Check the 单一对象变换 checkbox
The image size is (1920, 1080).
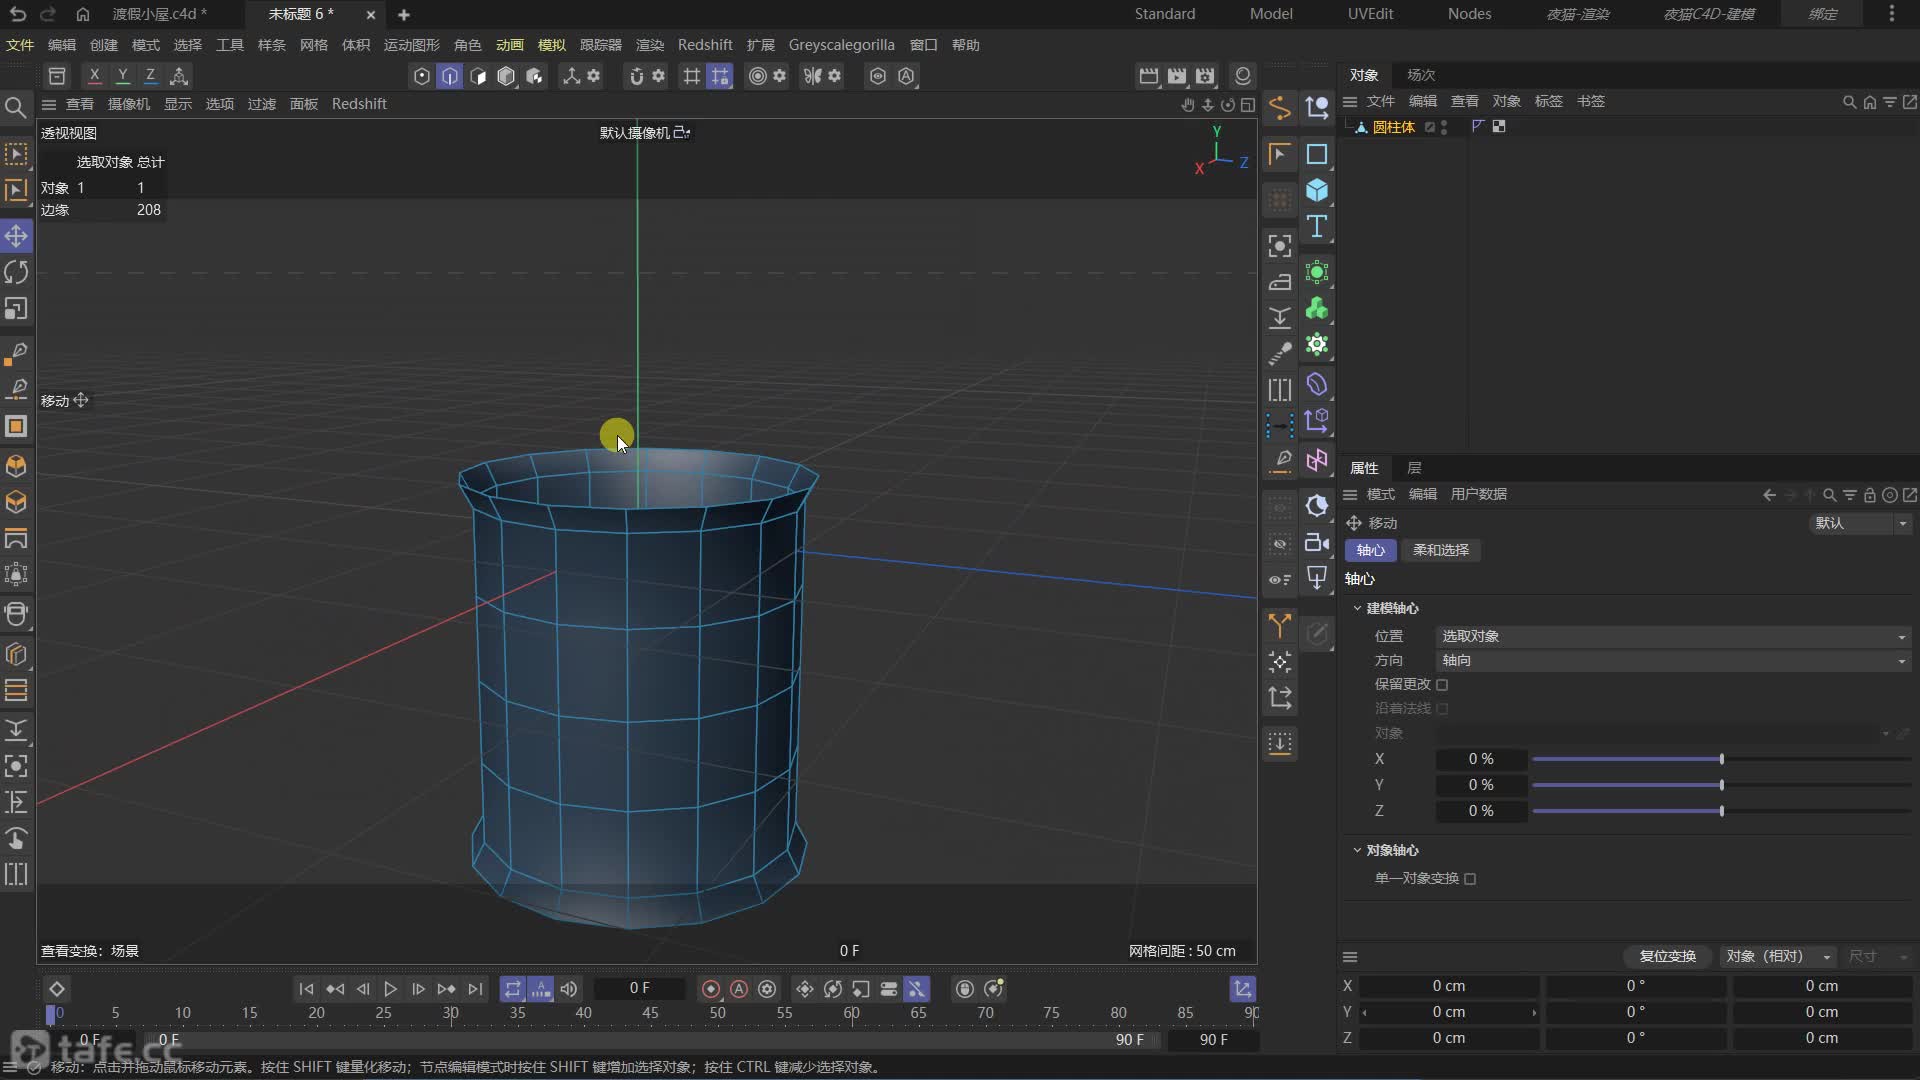[x=1470, y=879]
